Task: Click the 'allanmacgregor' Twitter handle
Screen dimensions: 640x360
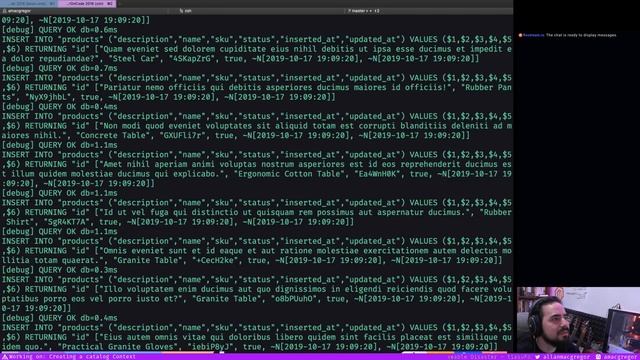Action: (566, 357)
